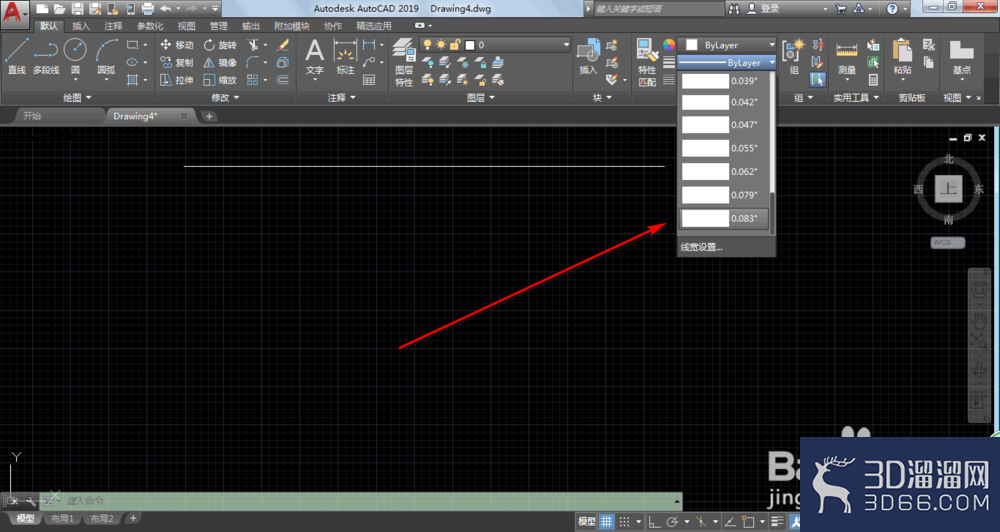
Task: Switch to the 视图 ribbon tab
Action: pos(186,26)
